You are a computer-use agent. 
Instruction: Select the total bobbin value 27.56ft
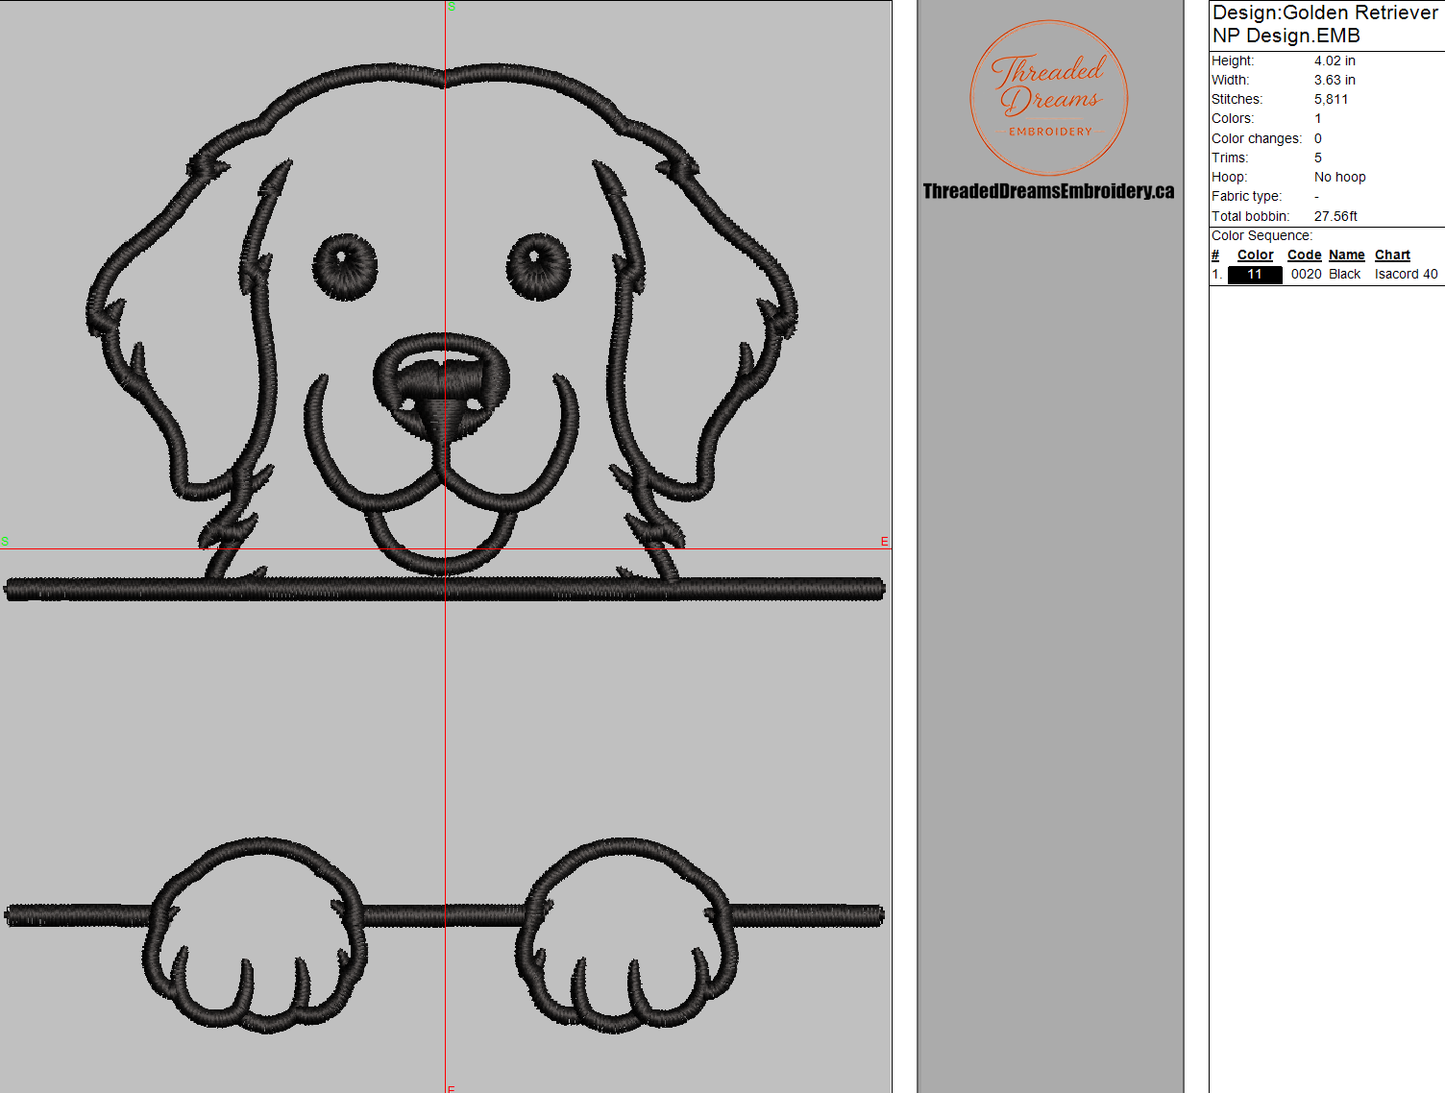pos(1335,216)
